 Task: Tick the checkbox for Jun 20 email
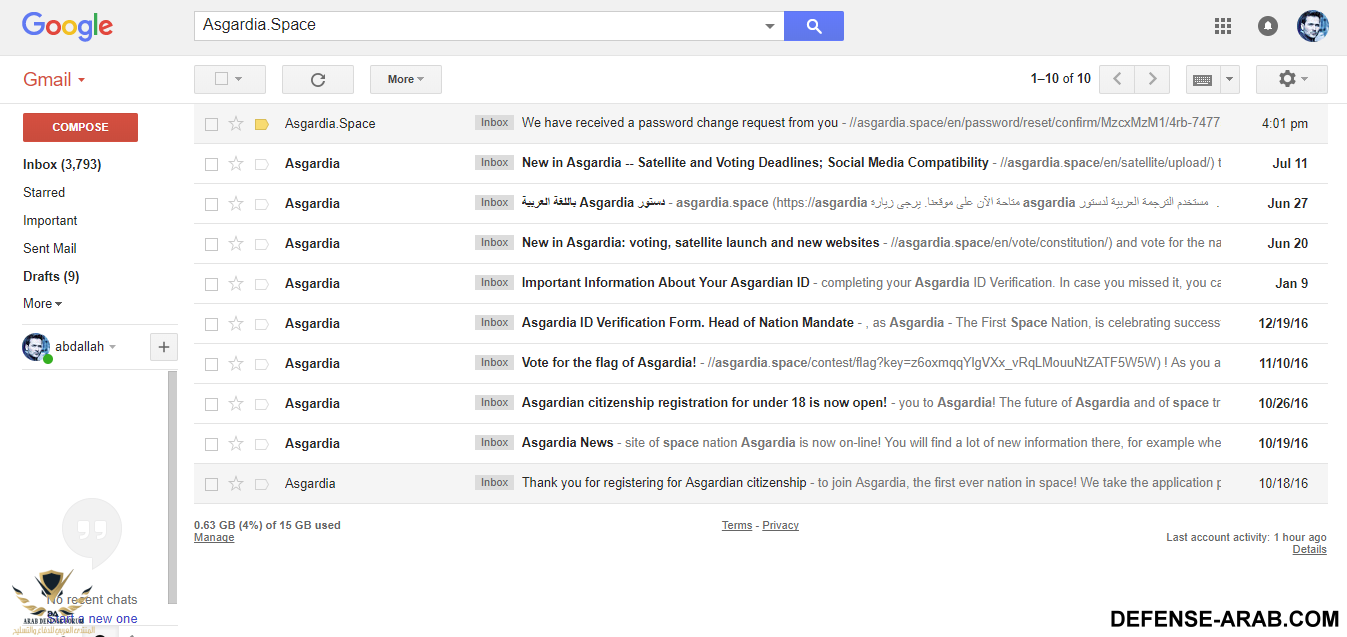211,244
